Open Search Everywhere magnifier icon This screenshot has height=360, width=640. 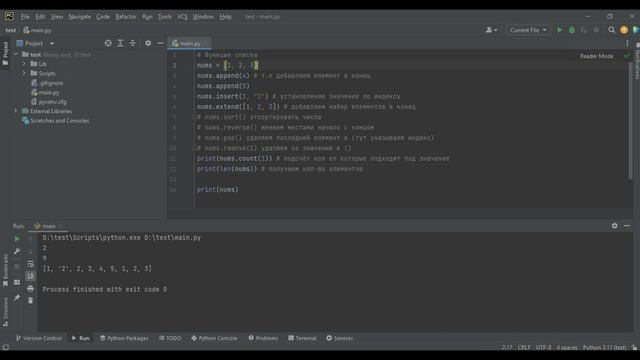point(611,30)
